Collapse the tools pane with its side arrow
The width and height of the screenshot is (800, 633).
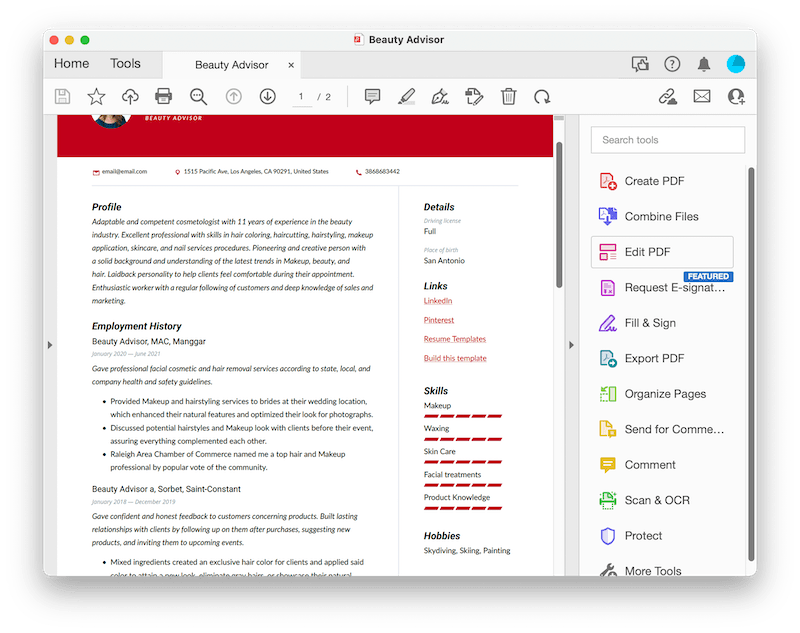[570, 343]
